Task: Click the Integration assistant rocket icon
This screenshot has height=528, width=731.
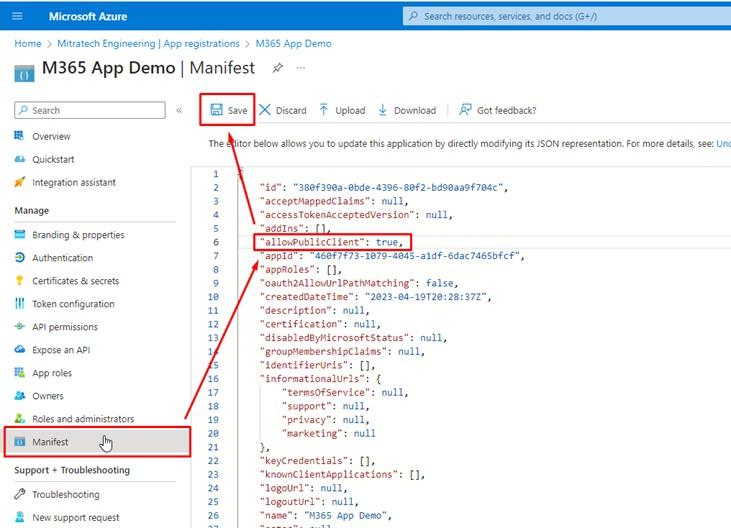Action: click(20, 182)
